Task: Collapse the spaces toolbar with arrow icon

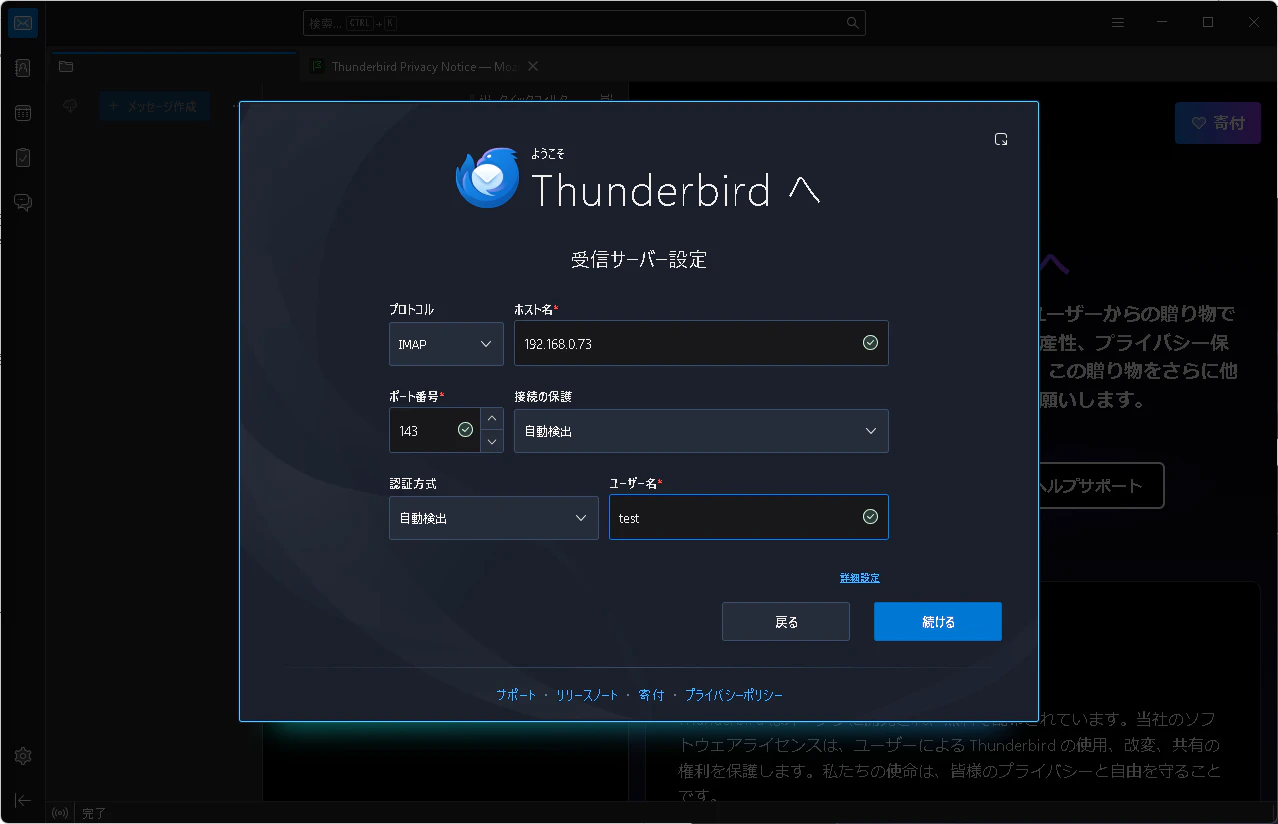Action: point(22,799)
